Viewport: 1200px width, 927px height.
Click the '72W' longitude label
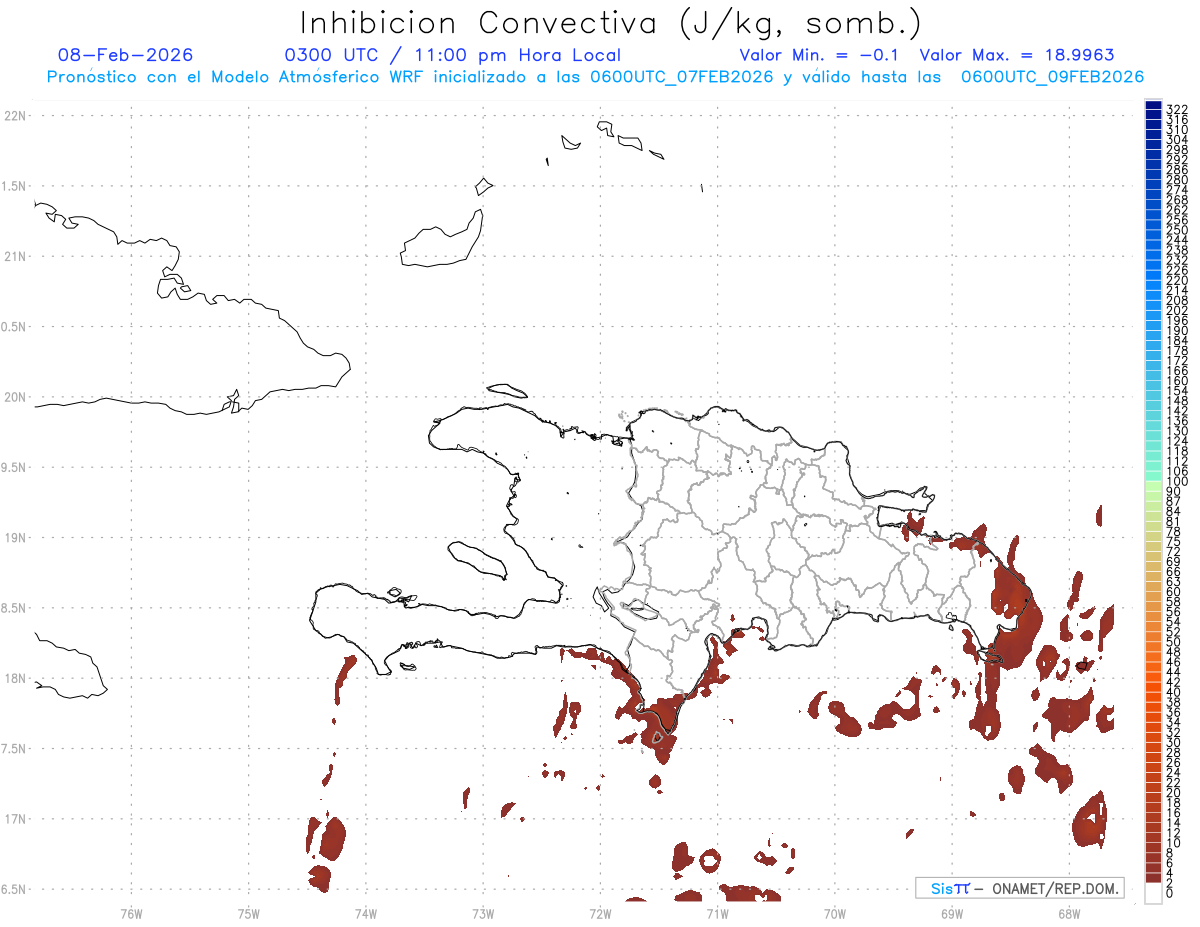(600, 913)
